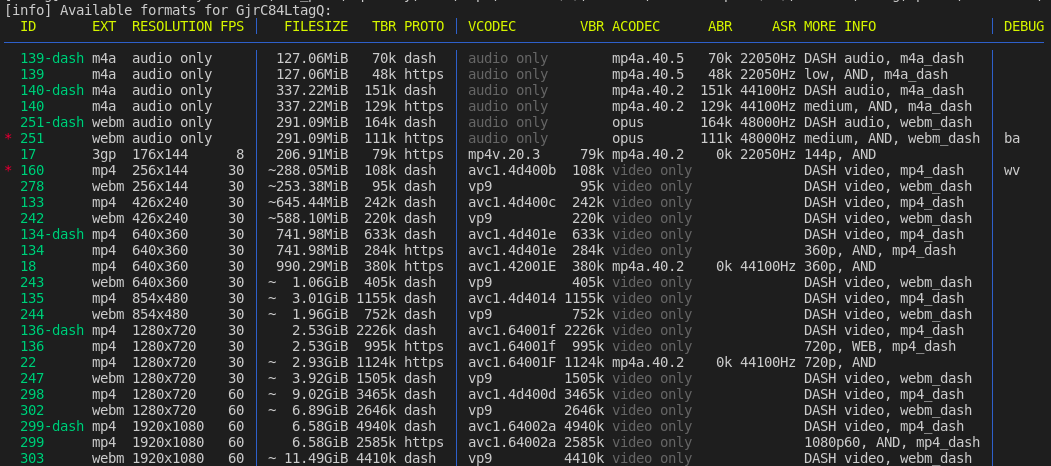Select format ID 242

click(32, 219)
